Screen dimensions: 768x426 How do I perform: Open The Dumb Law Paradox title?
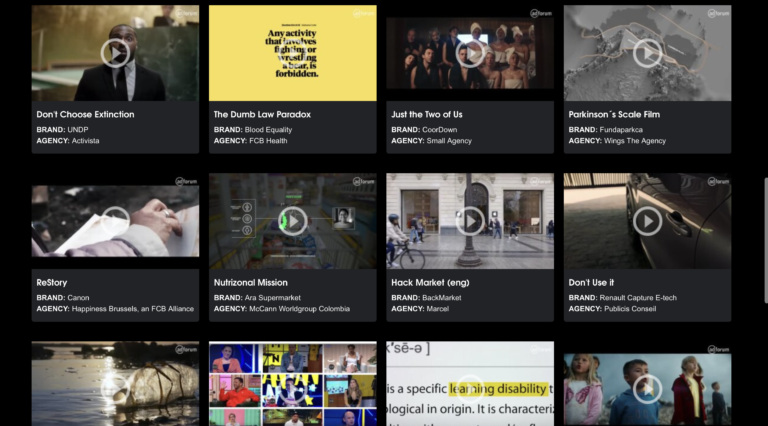[262, 115]
